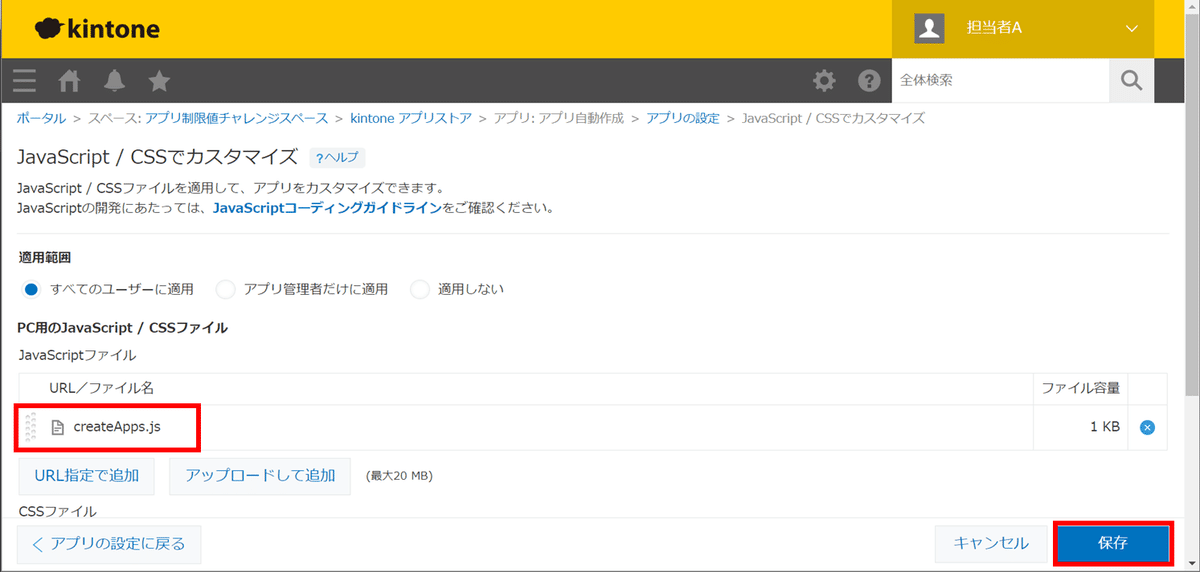This screenshot has width=1200, height=572.
Task: Grab the drag handle of createApps.js row
Action: (31, 427)
